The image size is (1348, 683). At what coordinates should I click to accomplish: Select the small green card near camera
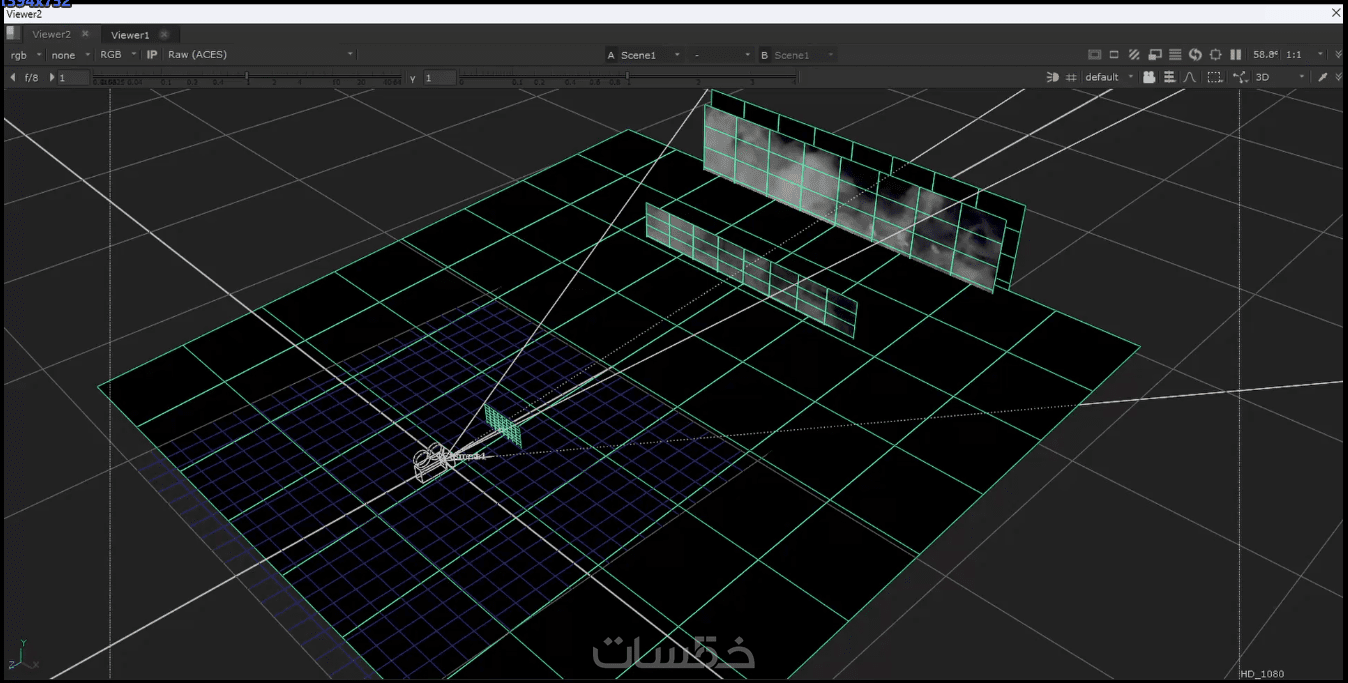[x=503, y=426]
